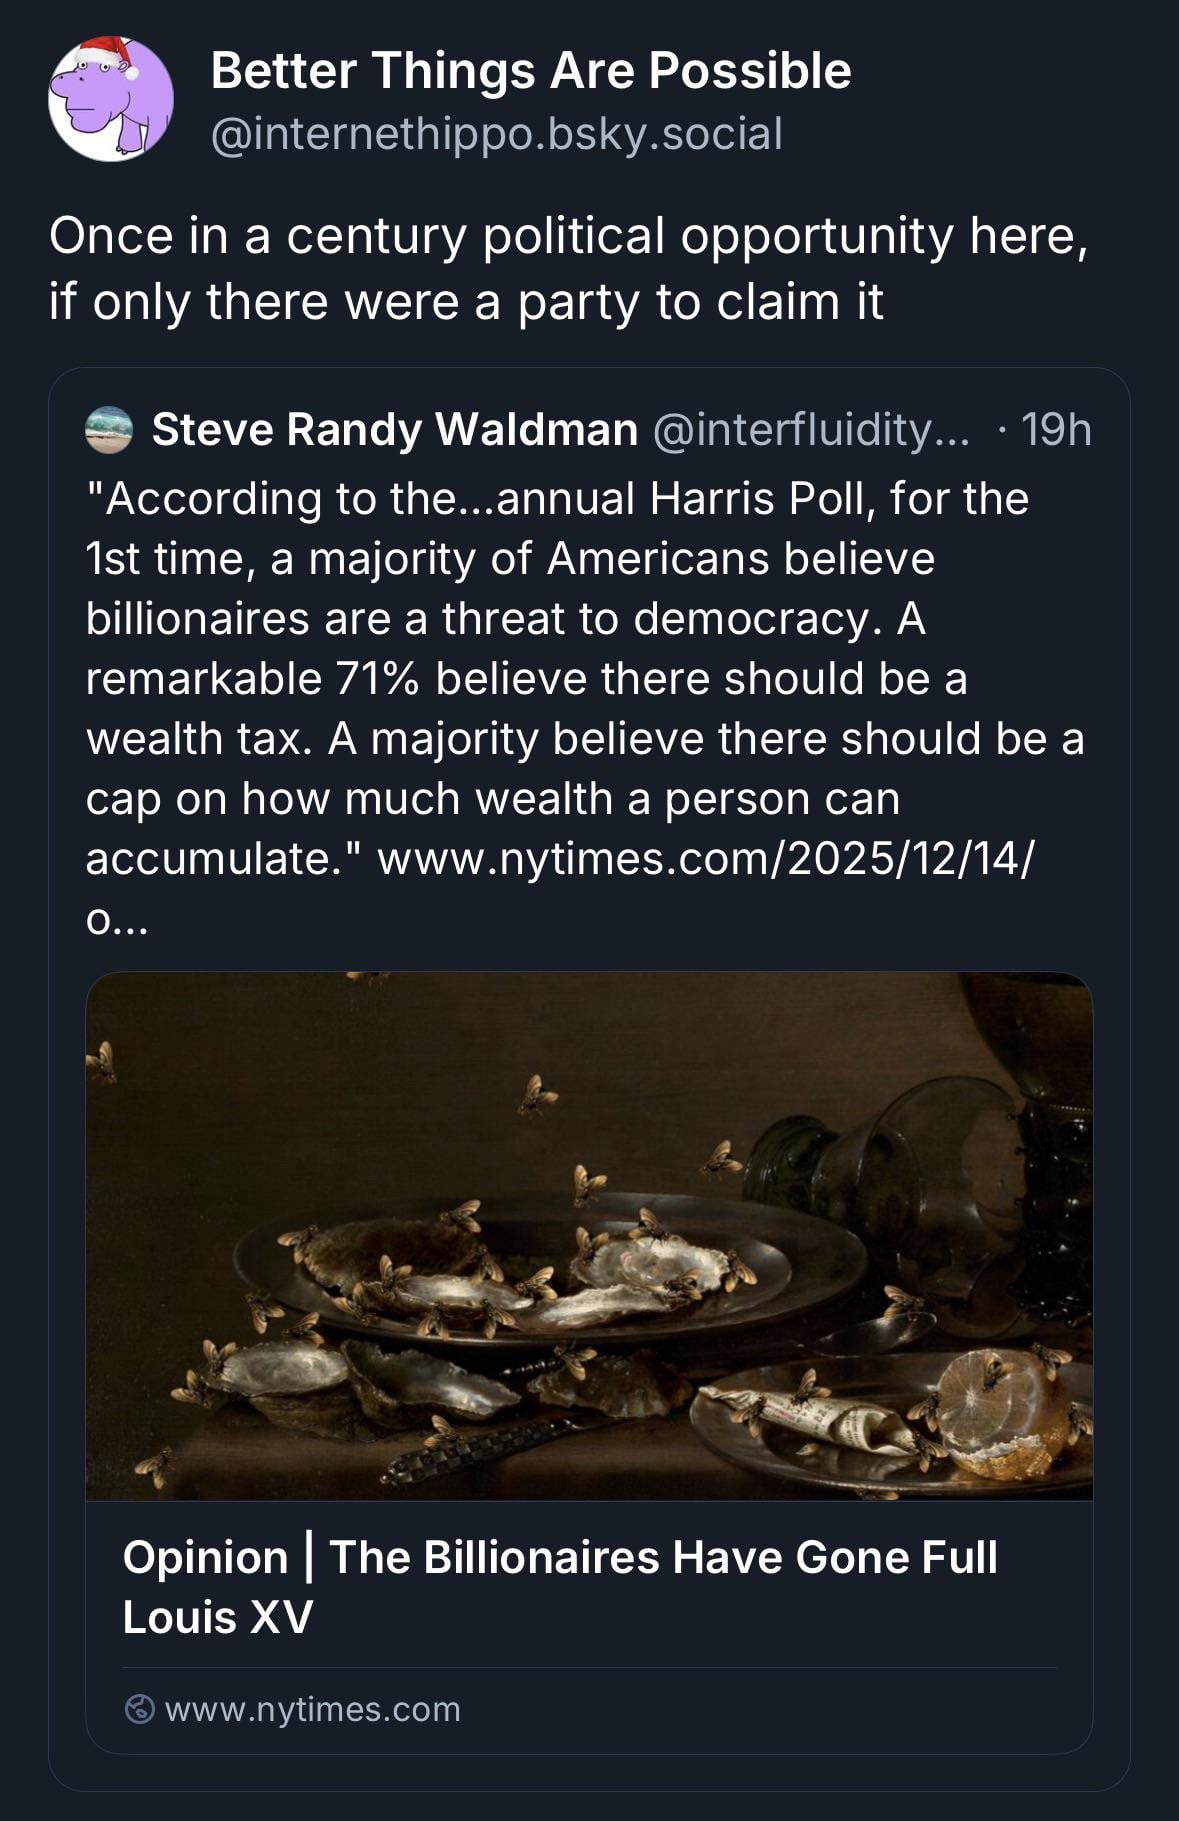Click "Louis XV" on headline's second line
Screen dimensions: 1179x1821
pyautogui.click(x=218, y=1617)
